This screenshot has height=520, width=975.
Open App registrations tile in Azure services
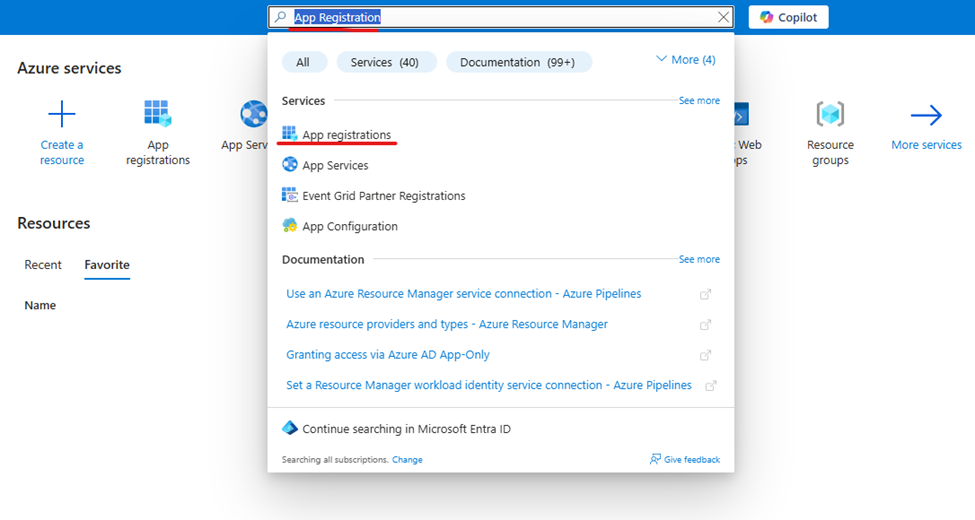158,114
